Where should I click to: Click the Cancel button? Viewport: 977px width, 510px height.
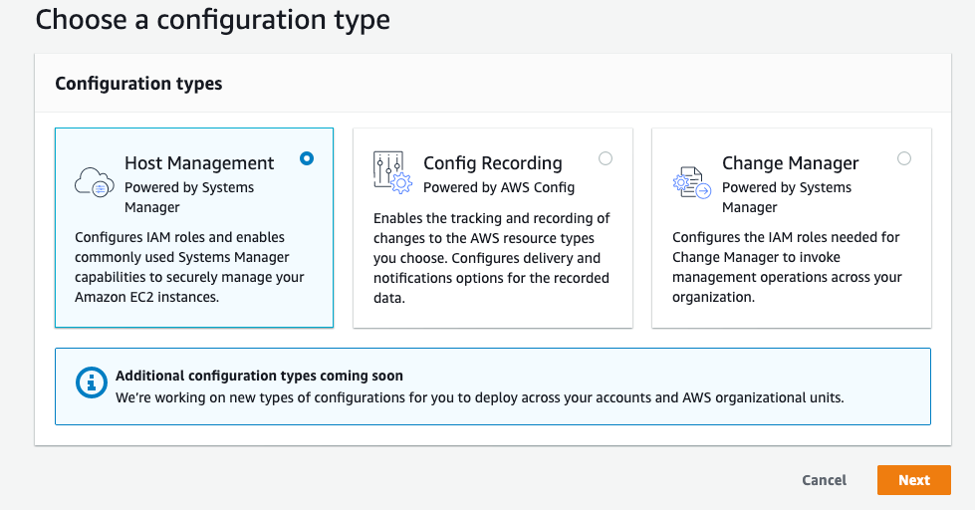pyautogui.click(x=824, y=480)
